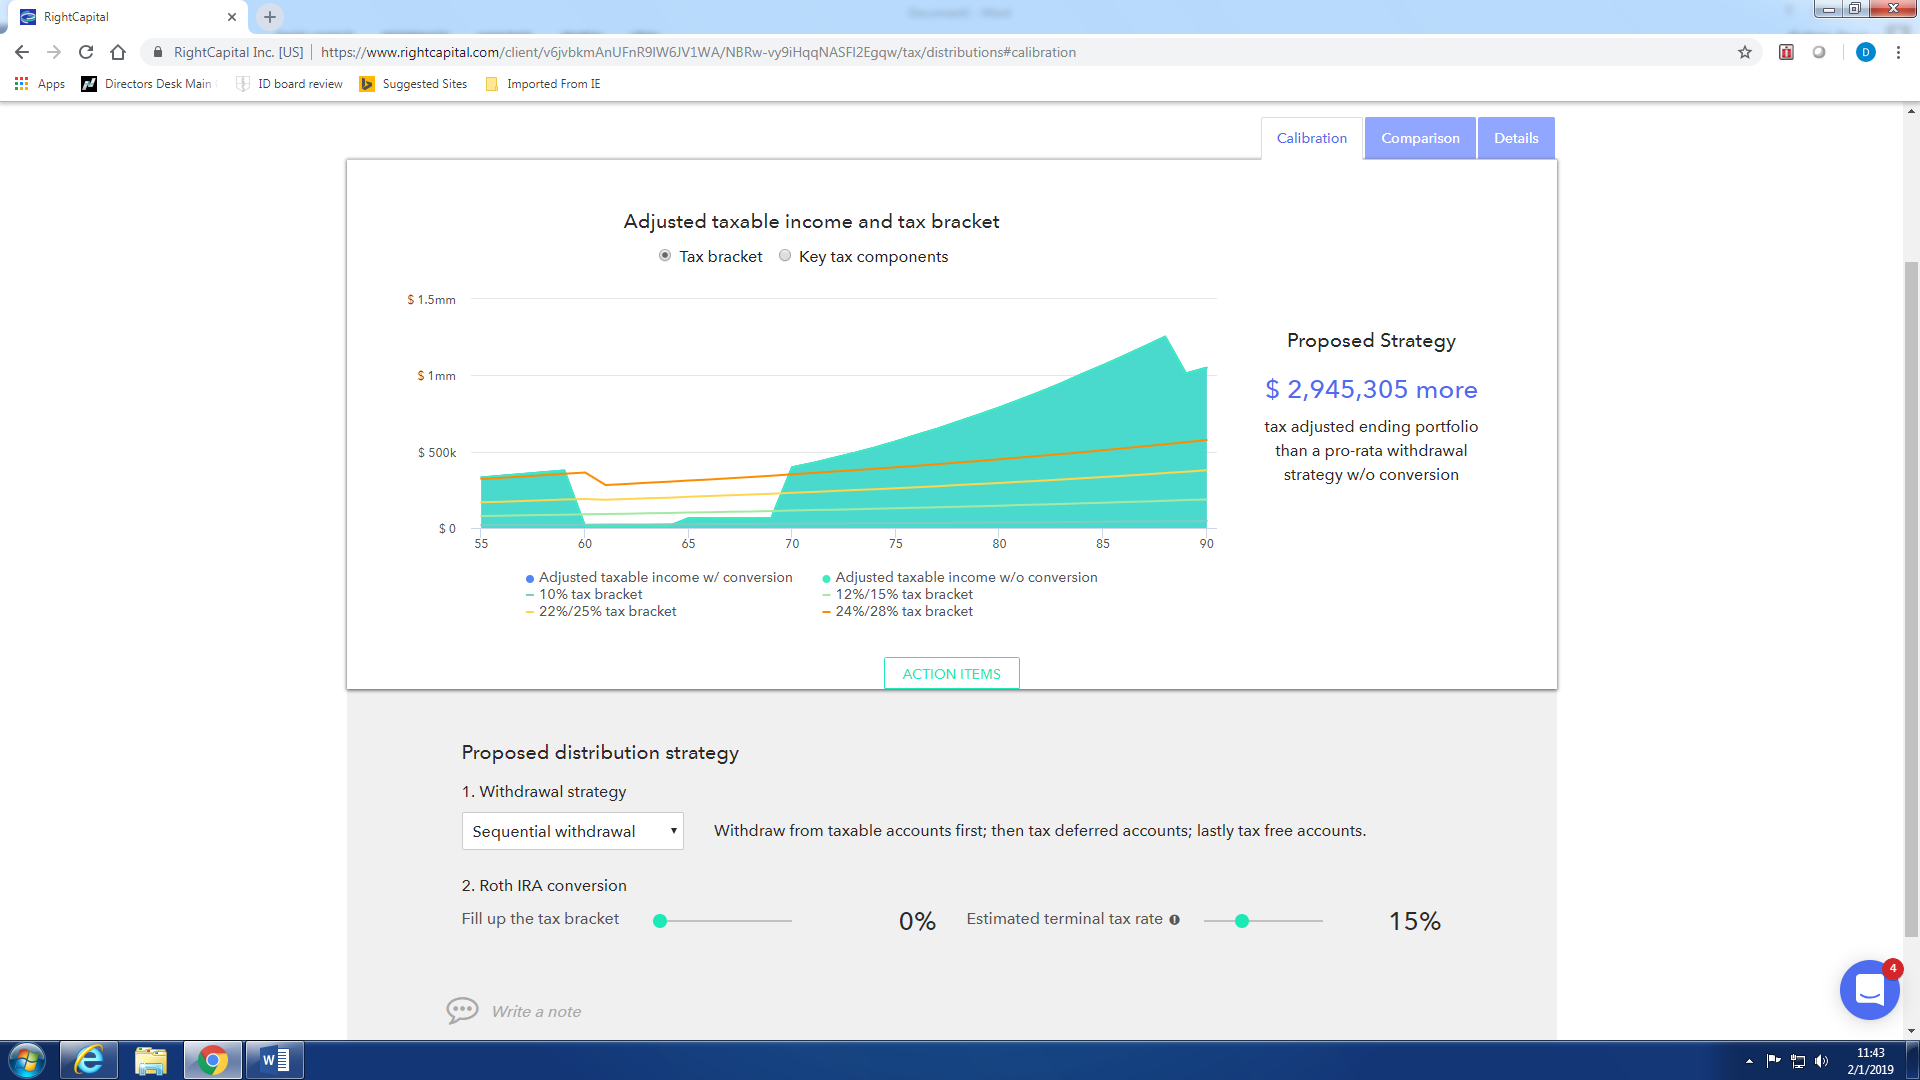Switch to the Comparison tab
Viewport: 1920px width, 1080px height.
pyautogui.click(x=1420, y=138)
